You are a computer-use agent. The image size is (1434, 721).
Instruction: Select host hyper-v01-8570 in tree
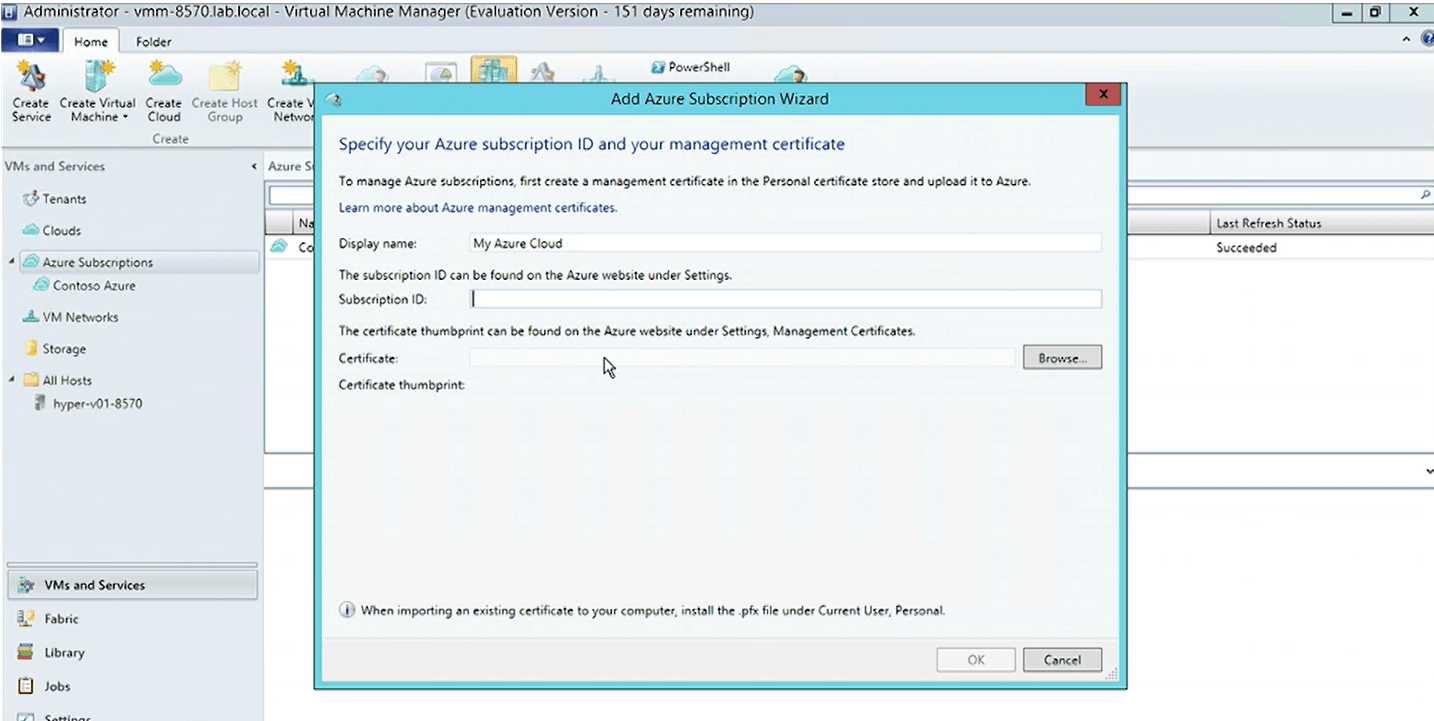pos(97,404)
